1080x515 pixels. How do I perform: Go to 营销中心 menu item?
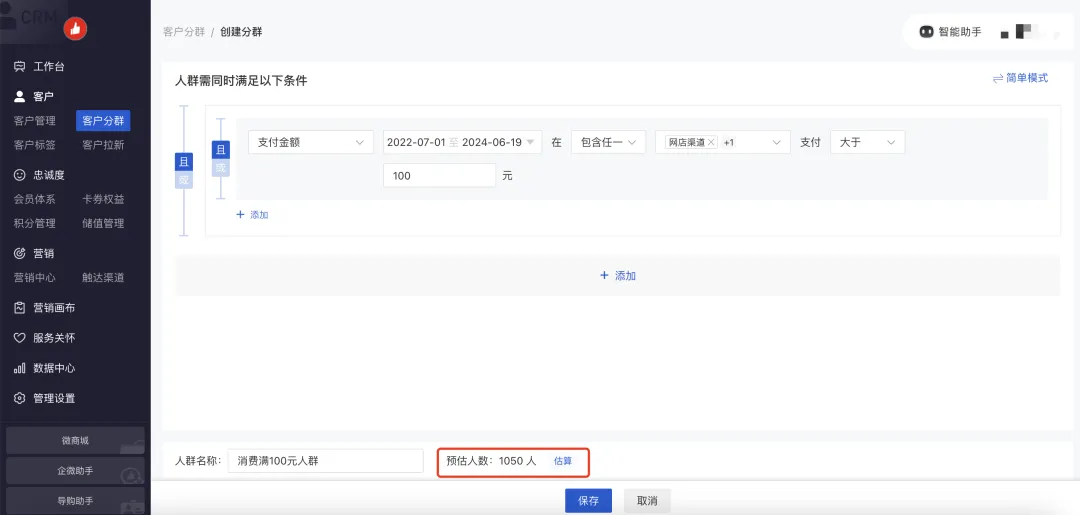point(34,277)
